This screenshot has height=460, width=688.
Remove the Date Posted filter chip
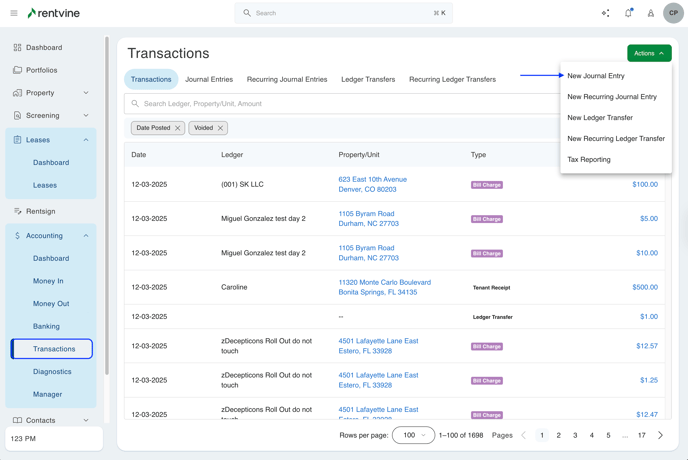(178, 128)
